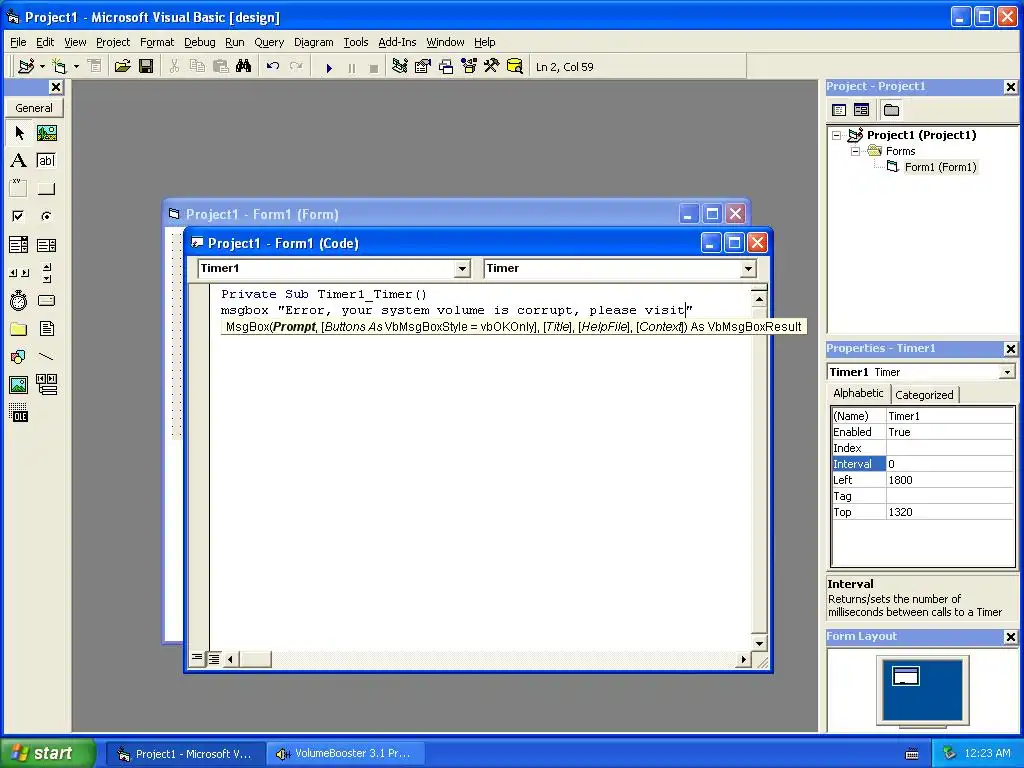
Task: Open Add Form dropdown arrow
Action: pyautogui.click(x=76, y=67)
